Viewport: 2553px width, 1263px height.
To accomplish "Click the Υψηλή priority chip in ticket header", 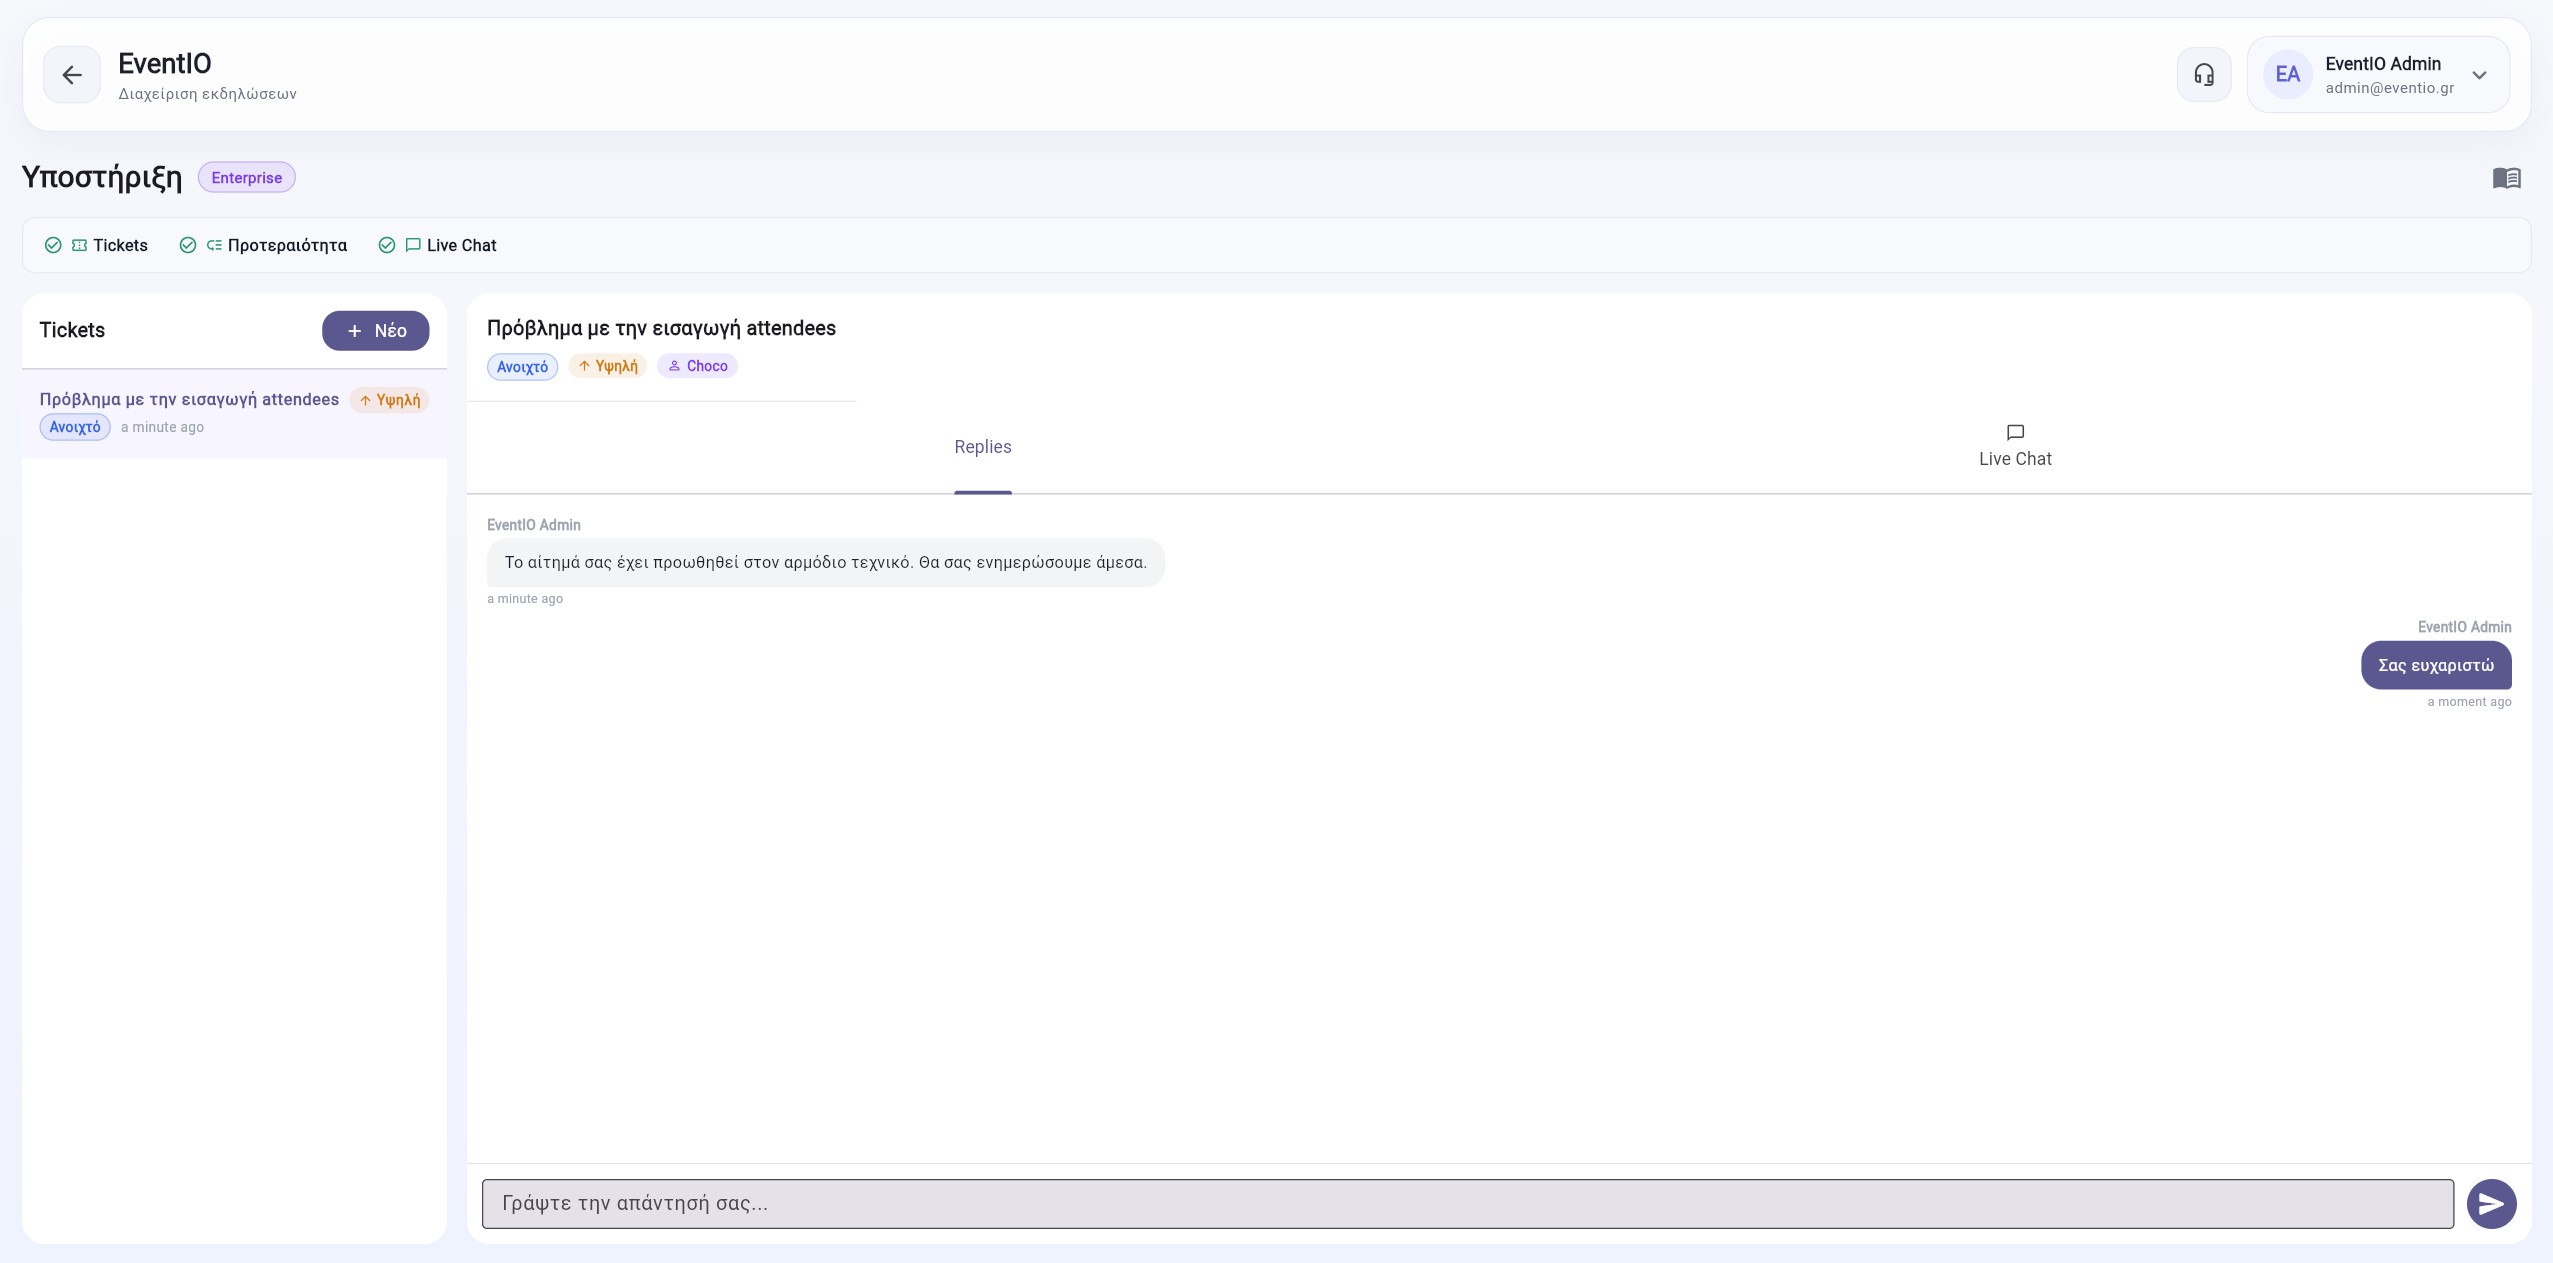I will (x=608, y=366).
